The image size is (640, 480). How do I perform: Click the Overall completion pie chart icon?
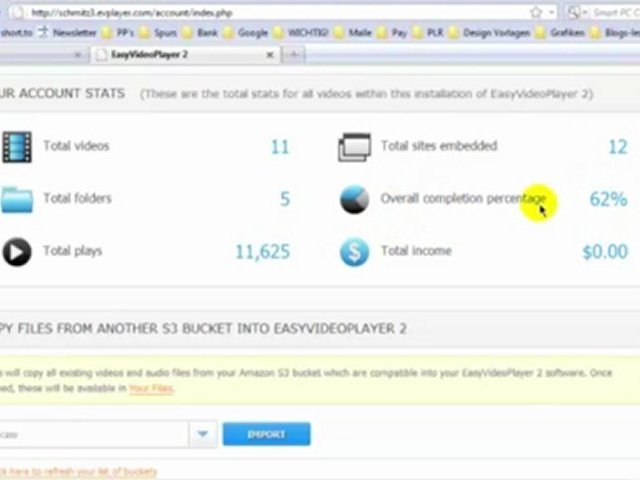[x=354, y=199]
